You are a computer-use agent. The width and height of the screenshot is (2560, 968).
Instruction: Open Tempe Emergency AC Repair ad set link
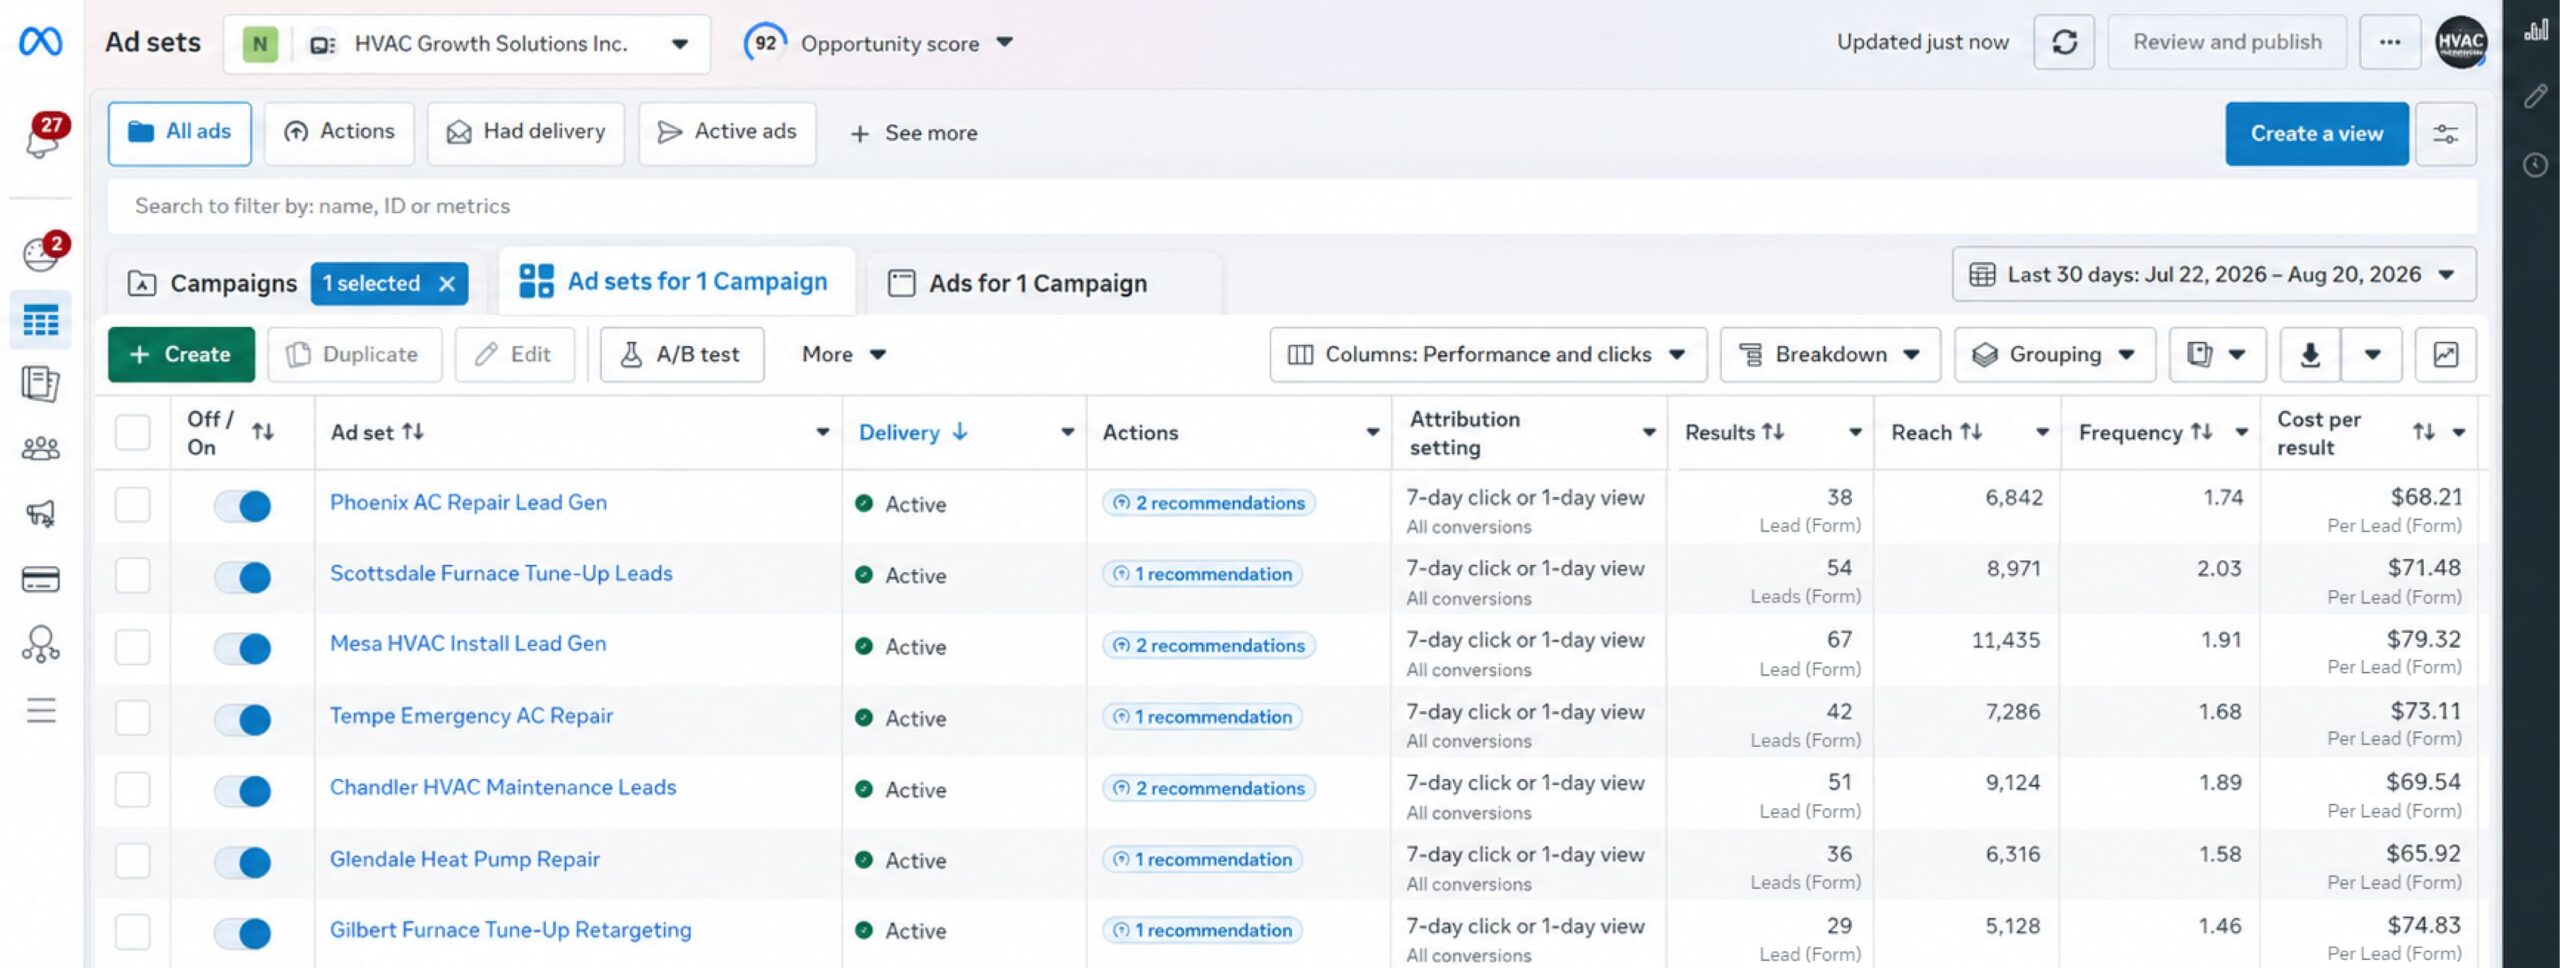click(471, 715)
